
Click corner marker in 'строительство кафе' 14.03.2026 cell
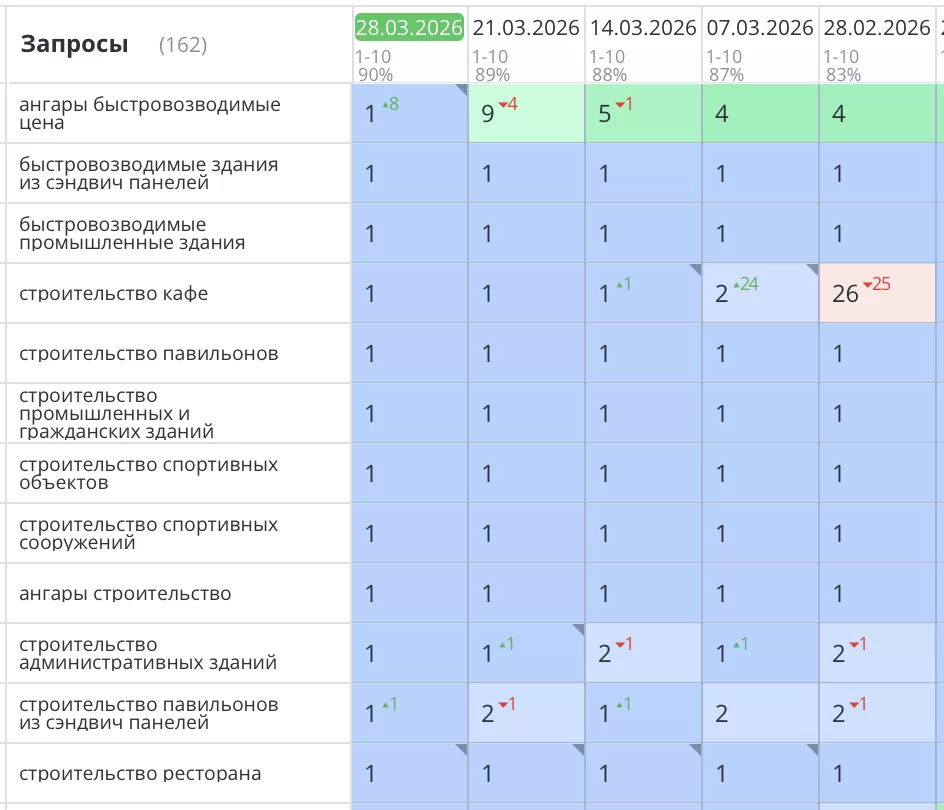click(x=695, y=270)
